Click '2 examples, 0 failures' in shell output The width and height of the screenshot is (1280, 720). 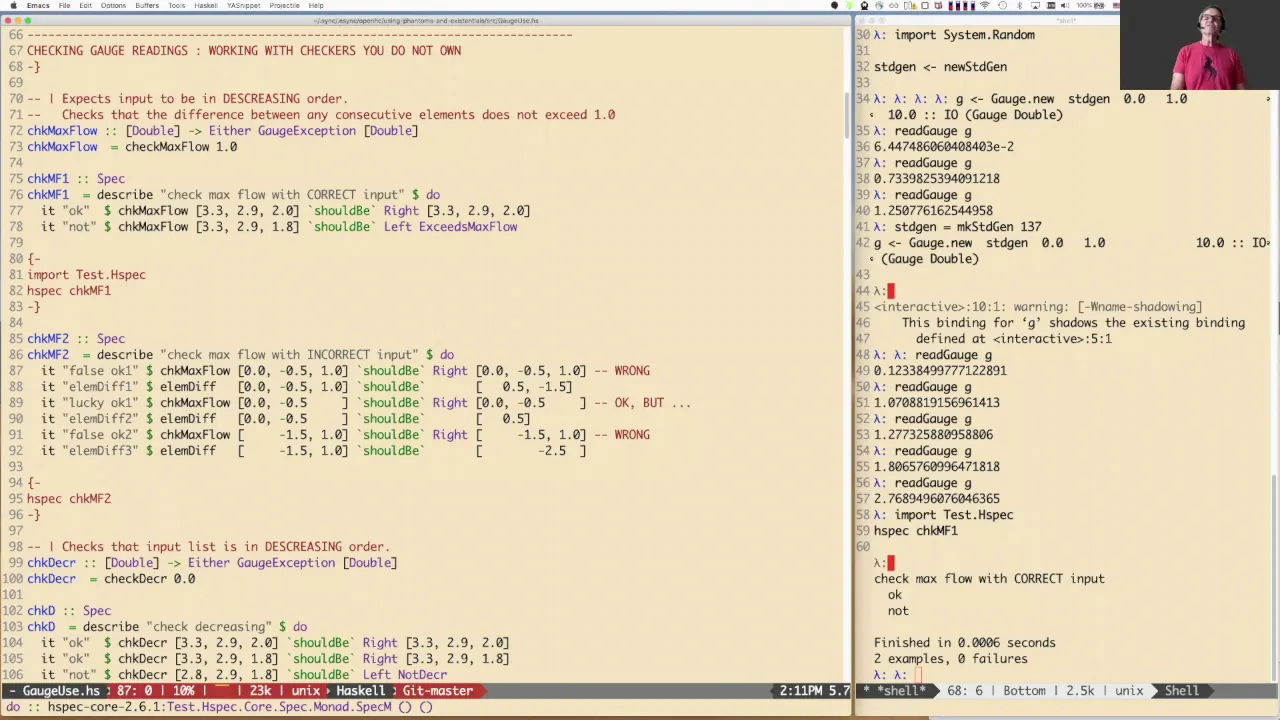pos(950,659)
